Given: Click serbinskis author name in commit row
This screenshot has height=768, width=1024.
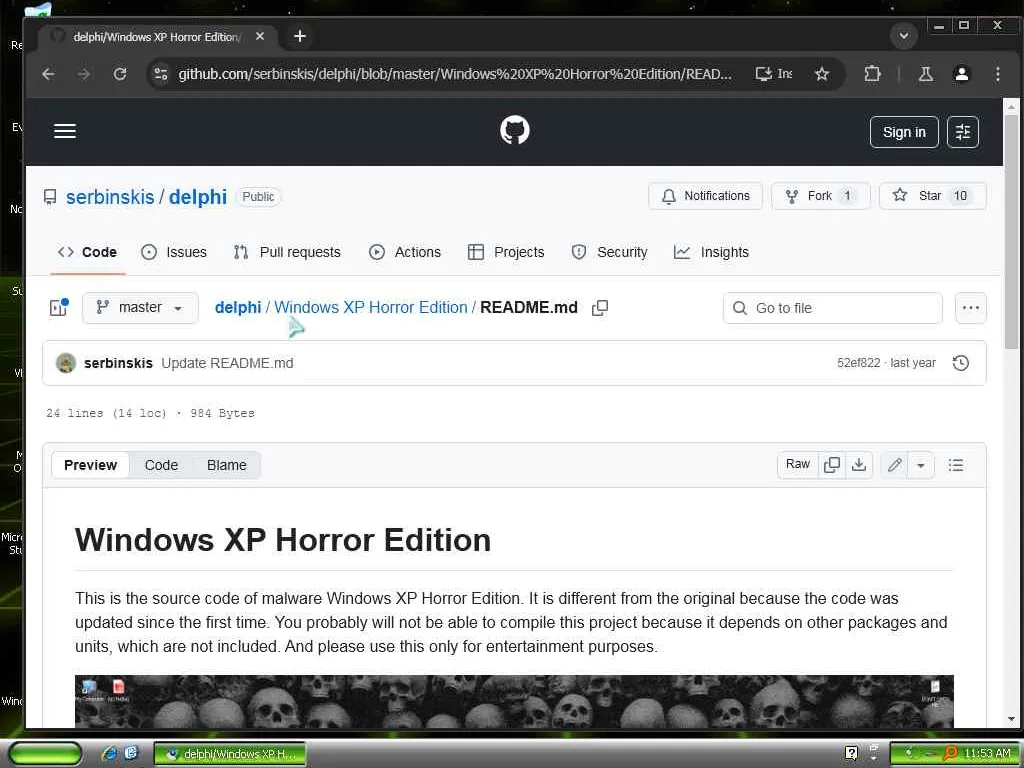Looking at the screenshot, I should tap(118, 363).
